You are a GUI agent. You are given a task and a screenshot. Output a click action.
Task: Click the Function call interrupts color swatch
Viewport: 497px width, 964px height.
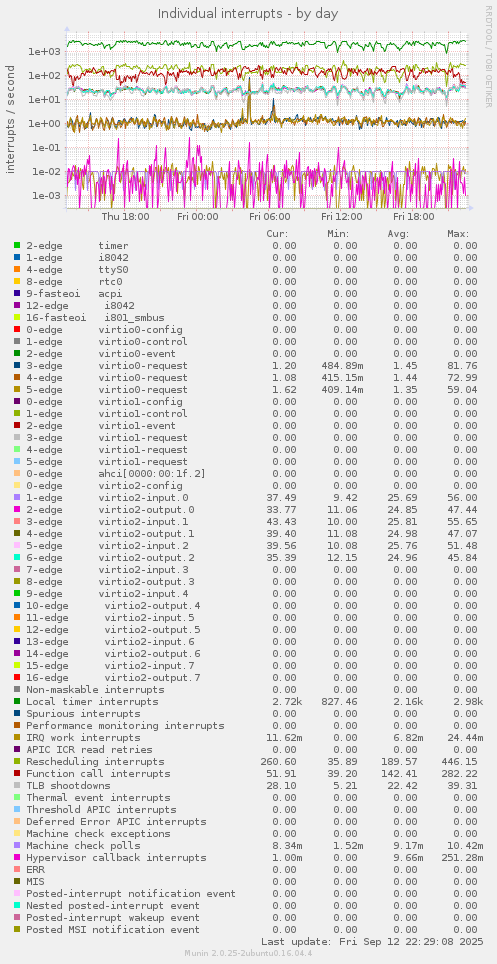coord(17,773)
